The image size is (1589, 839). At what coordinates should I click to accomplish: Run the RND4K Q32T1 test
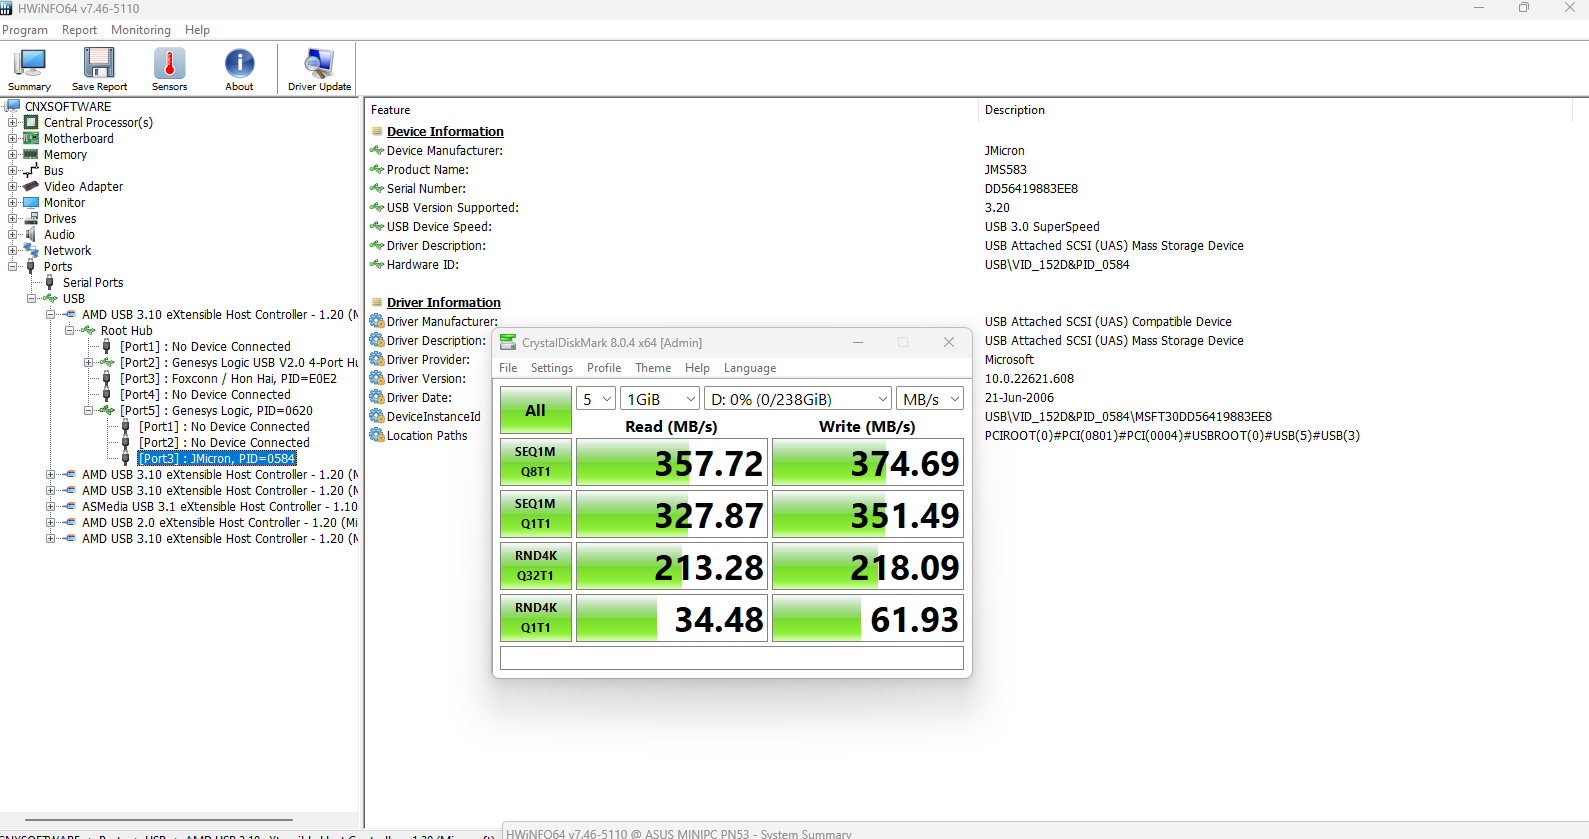coord(536,566)
